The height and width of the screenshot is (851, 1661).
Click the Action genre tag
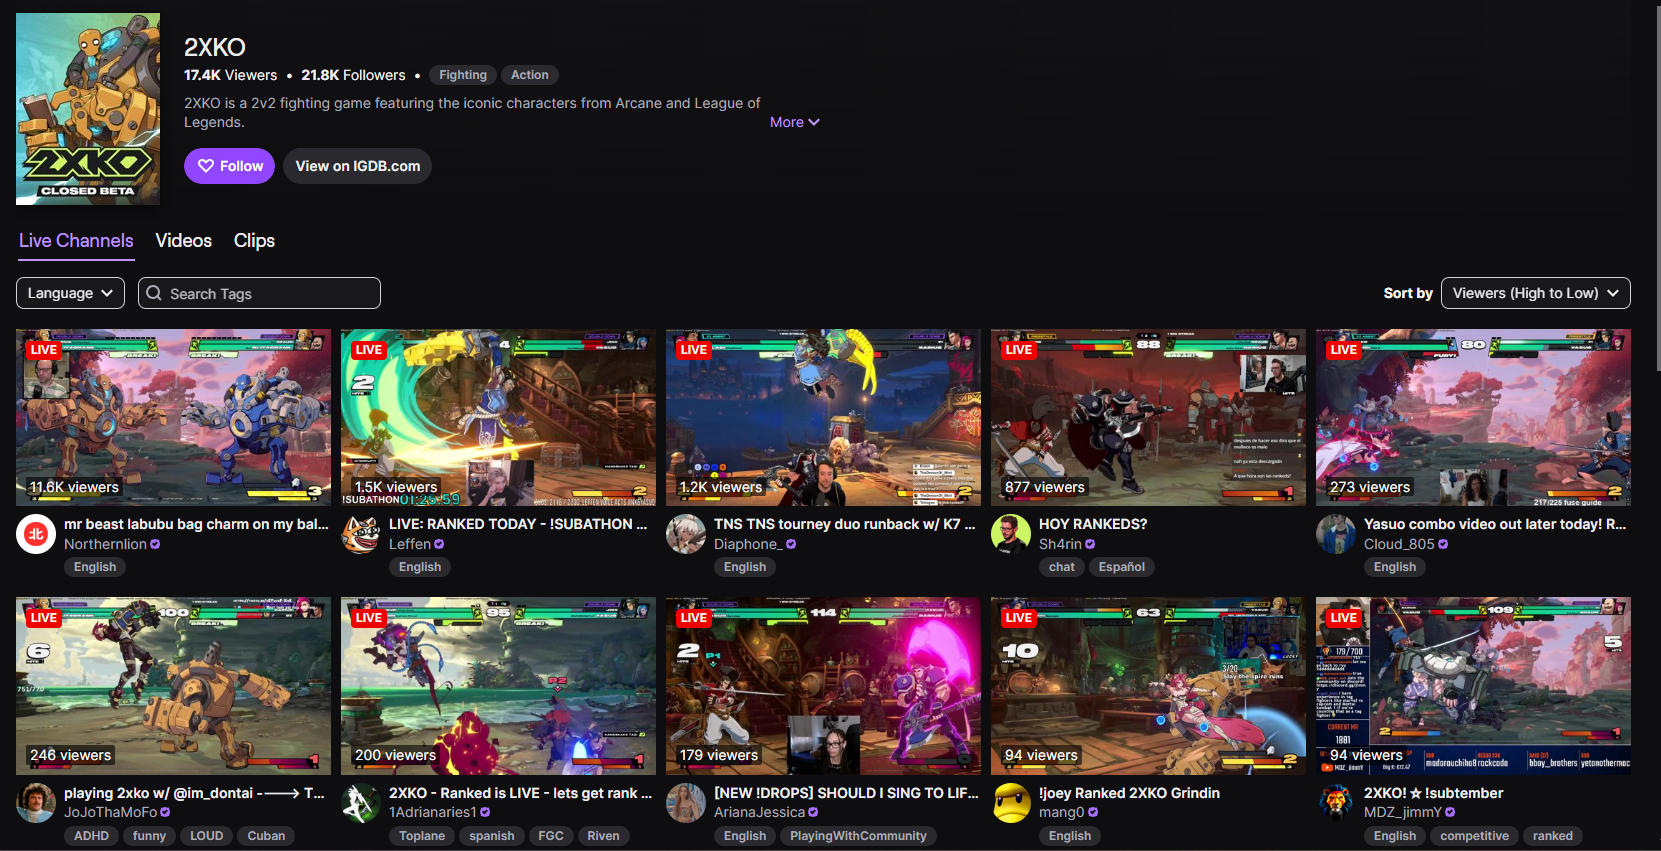pos(530,75)
